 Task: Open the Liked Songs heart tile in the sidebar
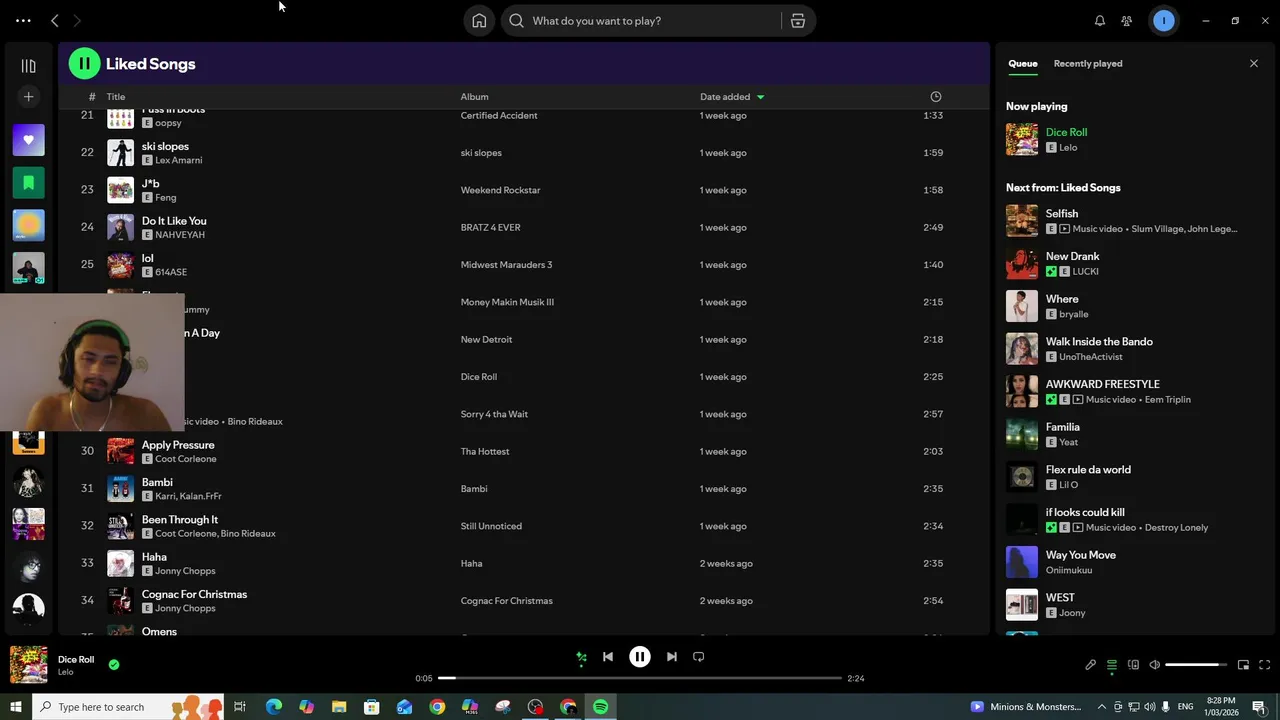coord(28,140)
